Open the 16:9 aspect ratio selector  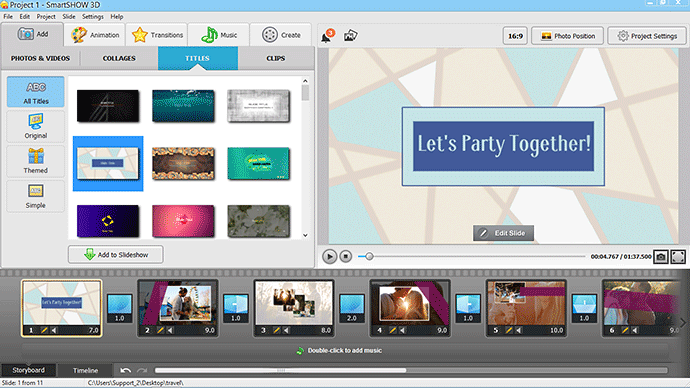tap(515, 36)
